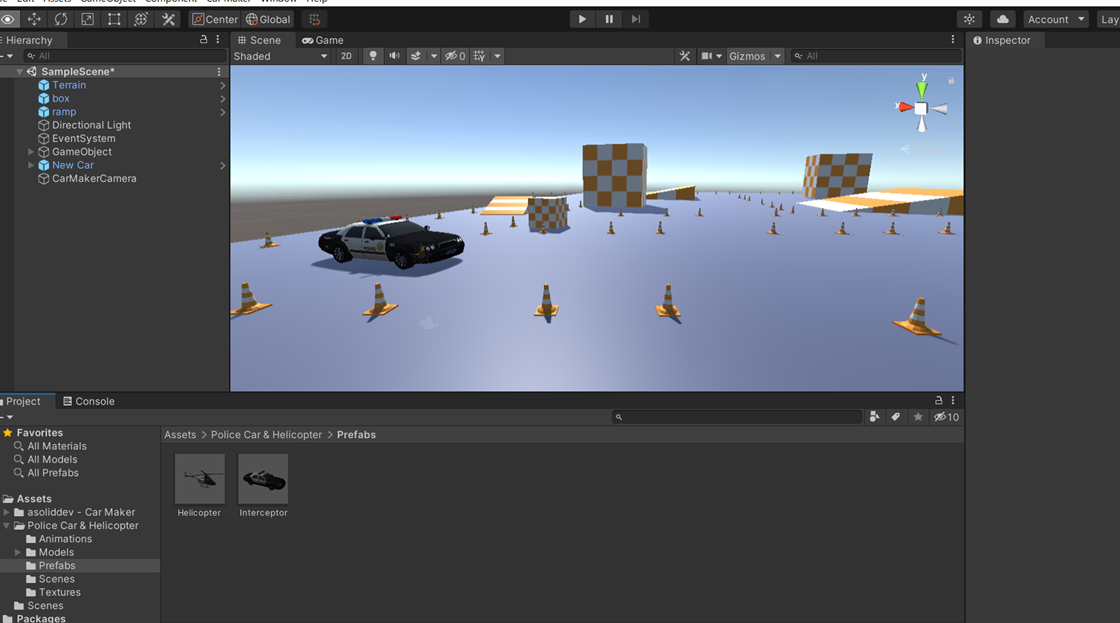
Task: Toggle hidden objects visibility in Scene
Action: (455, 56)
